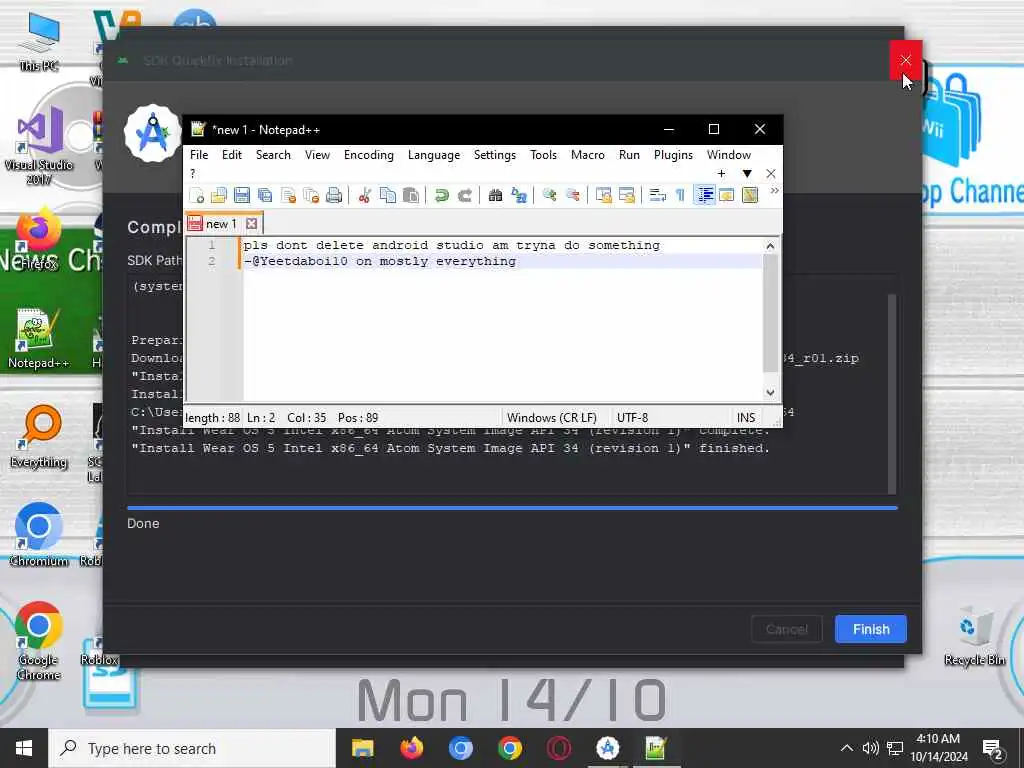The image size is (1024, 768).
Task: Click 'Windows (CR LF)' in status bar
Action: tap(552, 418)
